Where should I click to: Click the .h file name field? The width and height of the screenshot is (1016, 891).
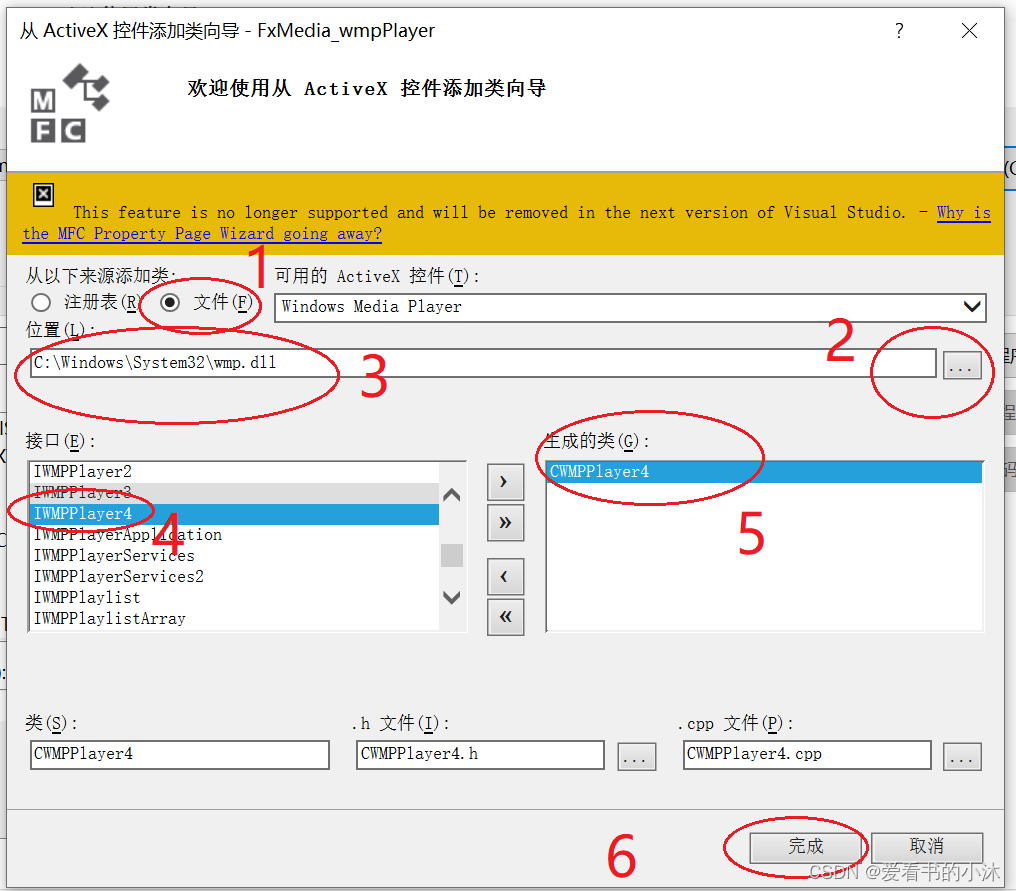coord(480,755)
